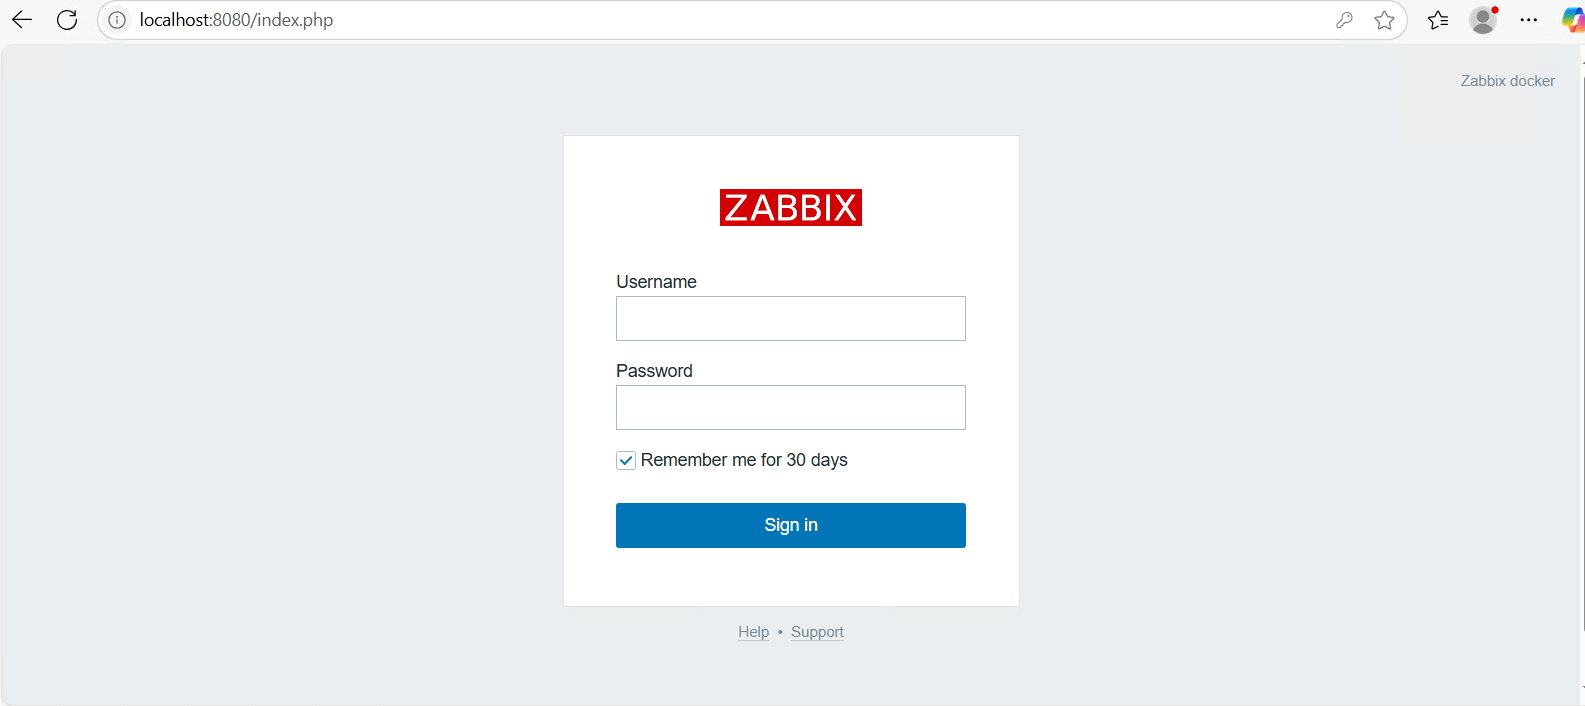Click the vertical scrollbar on the right edge
Viewport: 1585px width, 706px height.
coord(1582,350)
